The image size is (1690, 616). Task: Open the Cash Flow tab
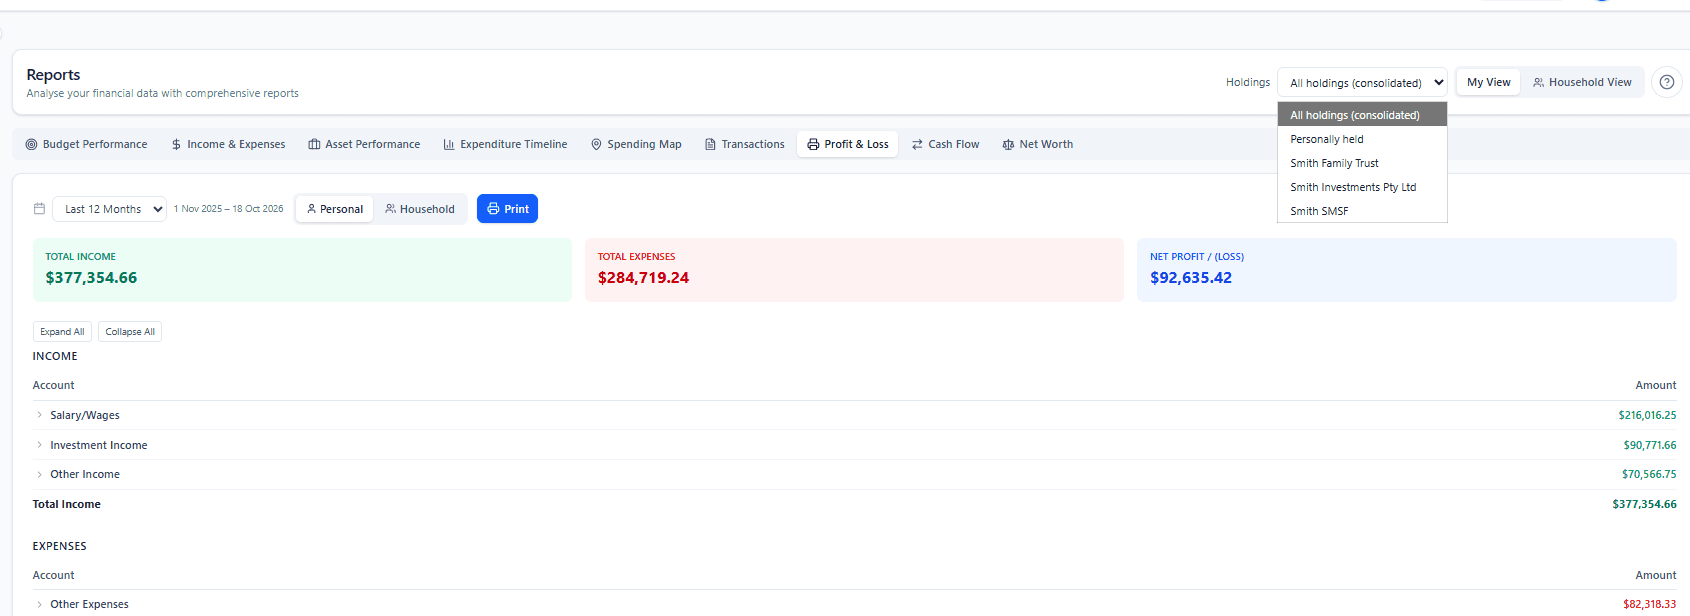(945, 144)
